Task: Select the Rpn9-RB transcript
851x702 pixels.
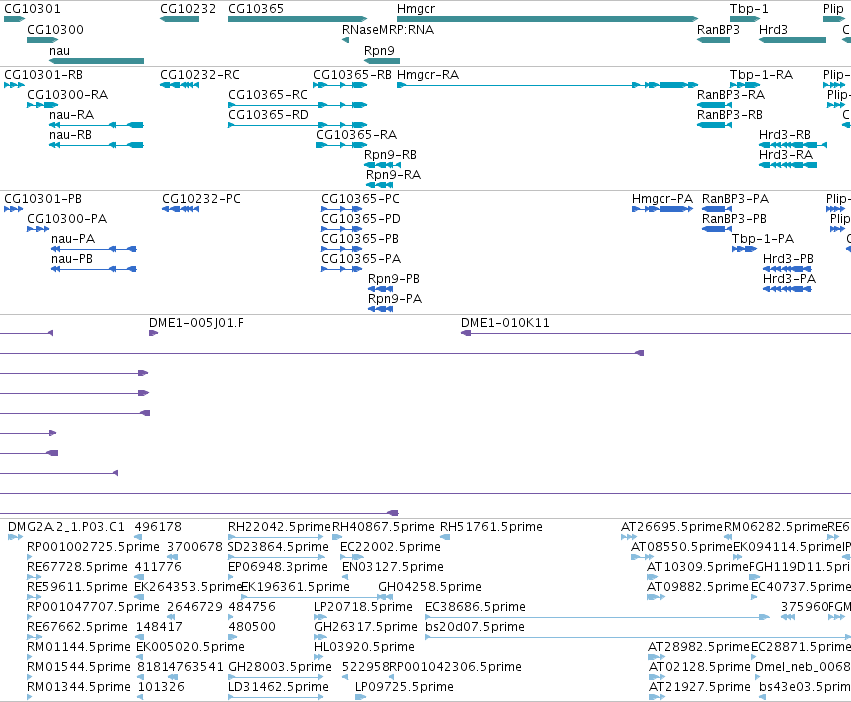Action: 382,165
